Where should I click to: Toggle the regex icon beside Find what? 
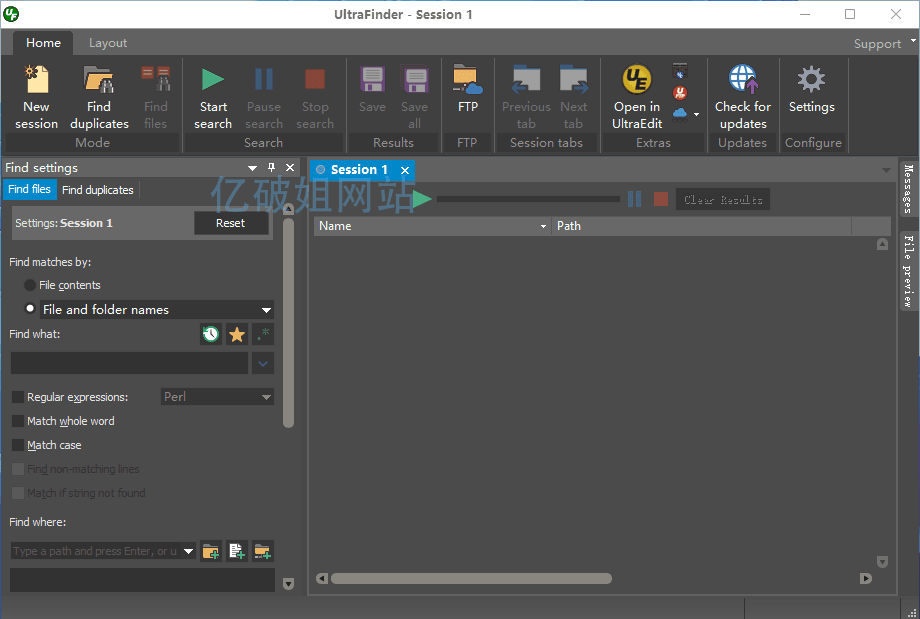[x=263, y=334]
